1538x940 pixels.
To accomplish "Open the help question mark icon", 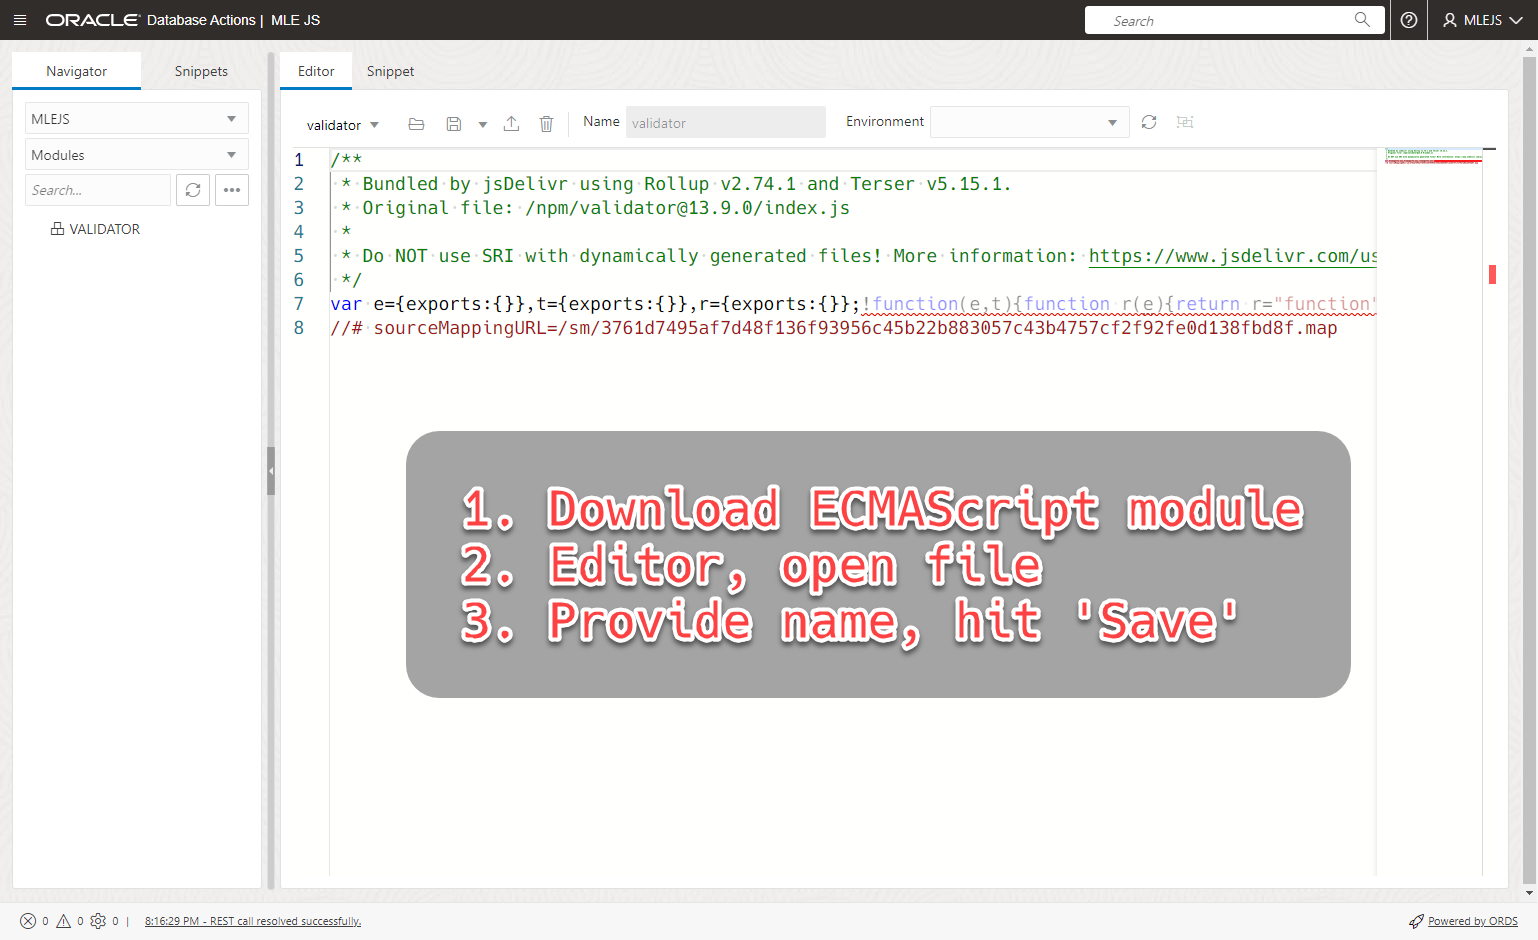I will (1409, 20).
